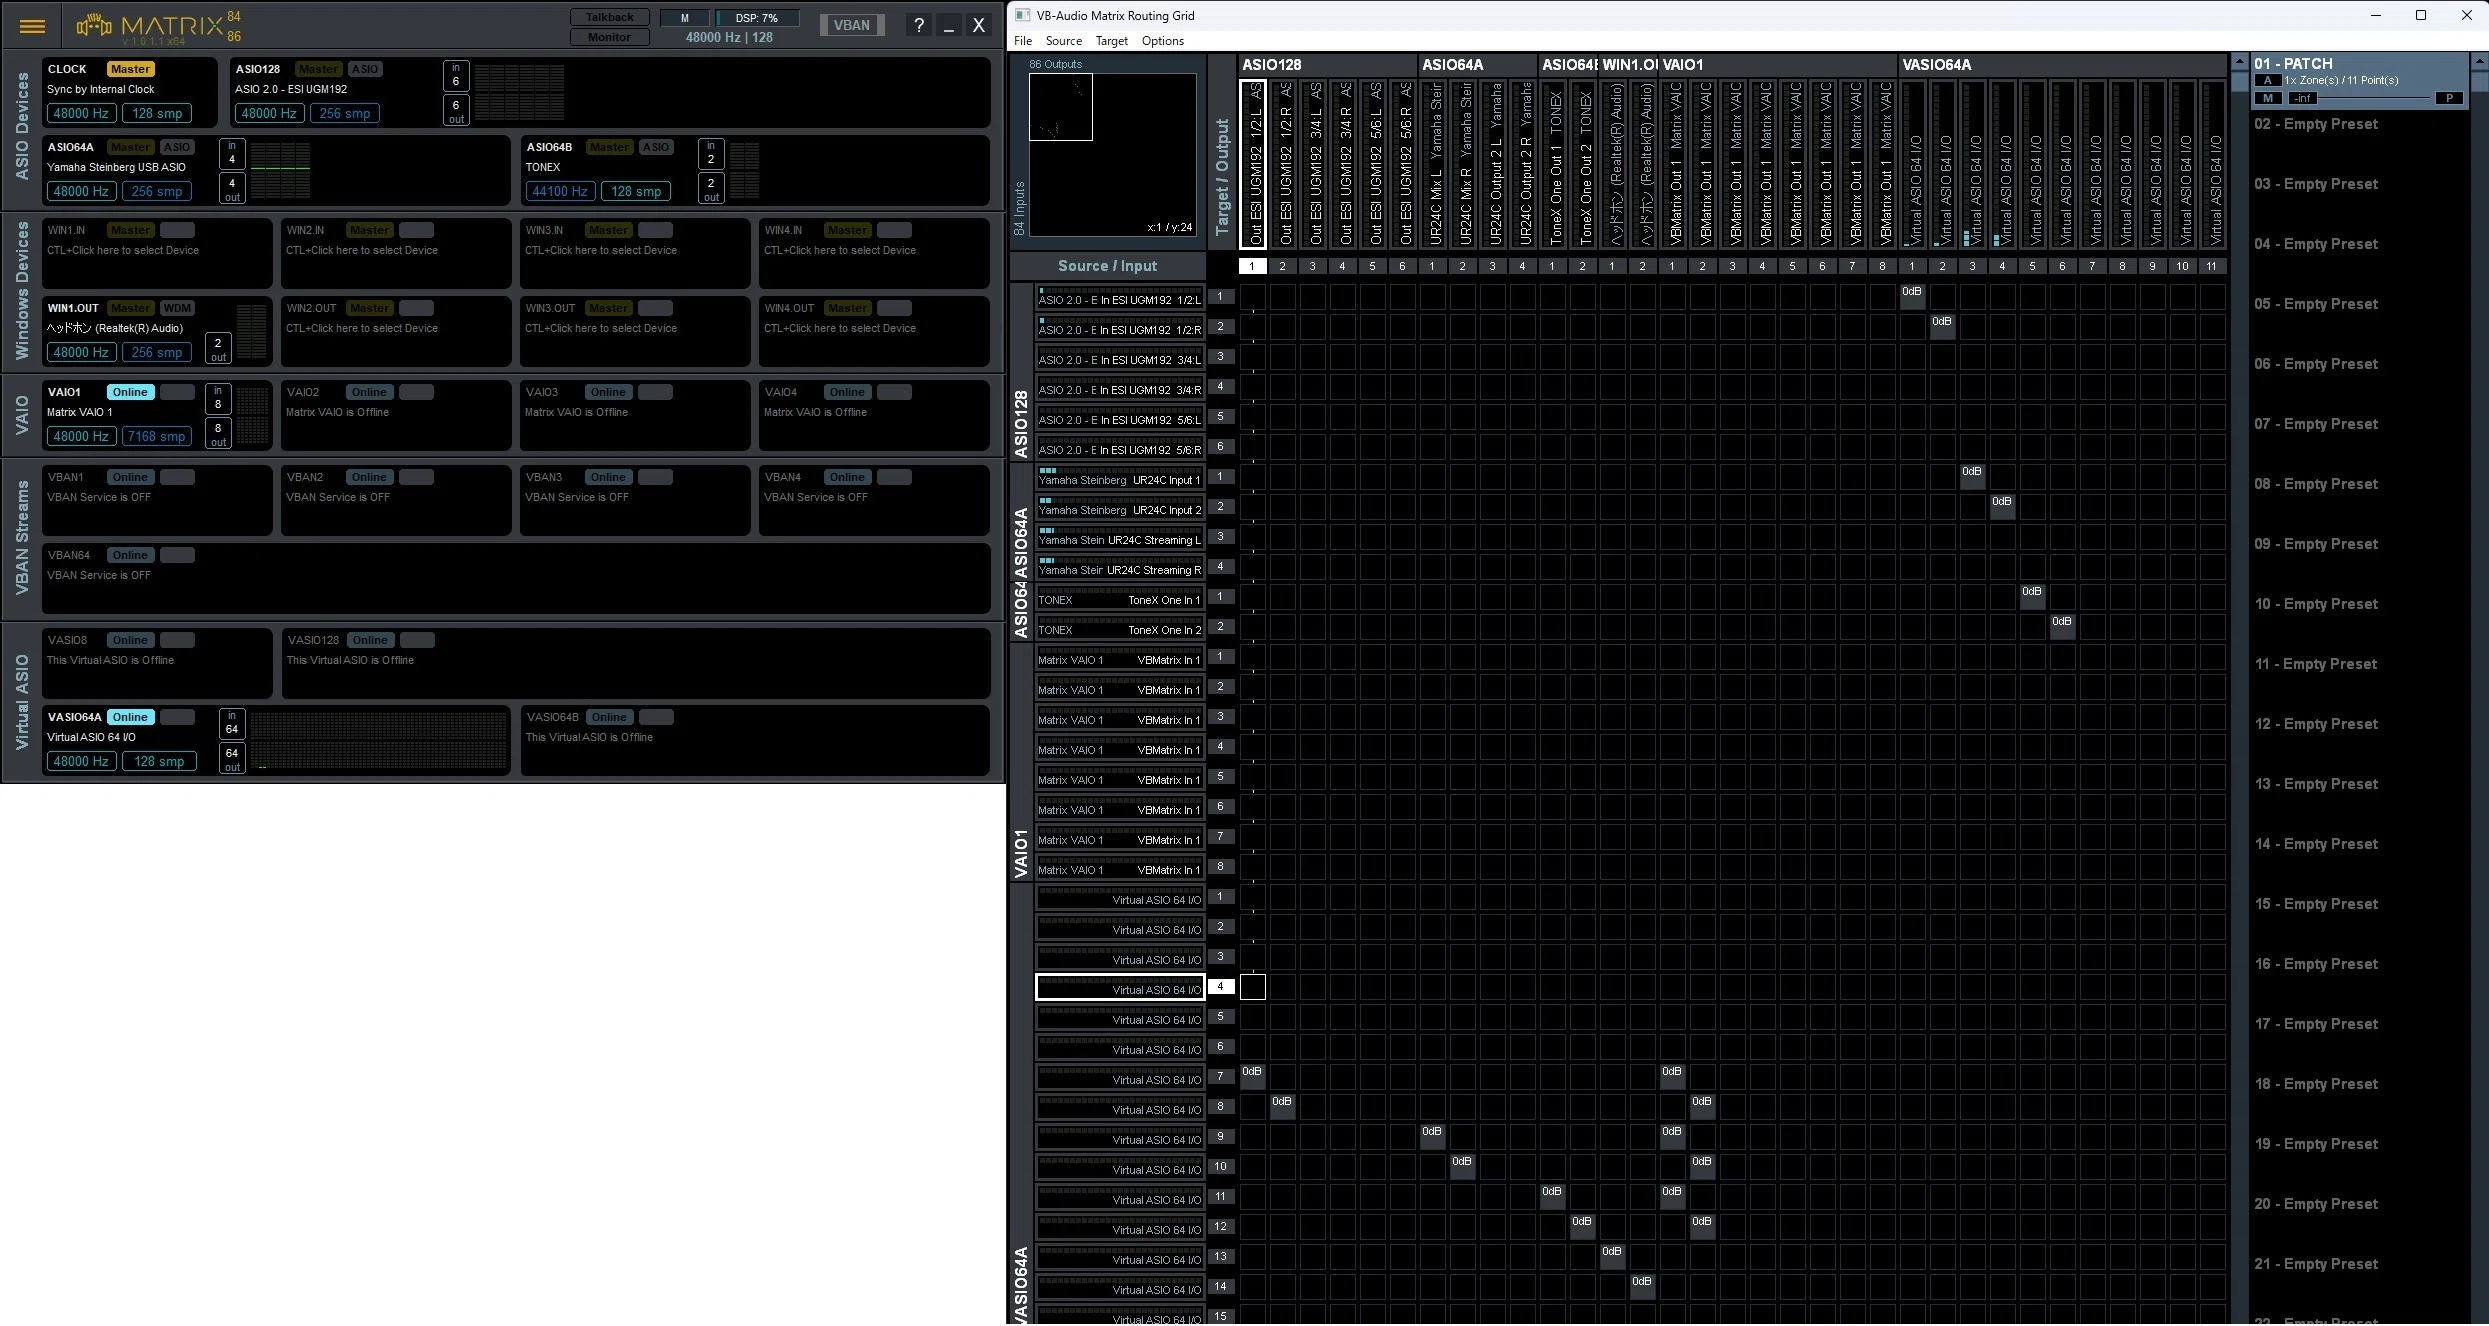Open the WIN1.OUT 48000 Hz rate selector
The height and width of the screenshot is (1326, 2489).
click(81, 352)
